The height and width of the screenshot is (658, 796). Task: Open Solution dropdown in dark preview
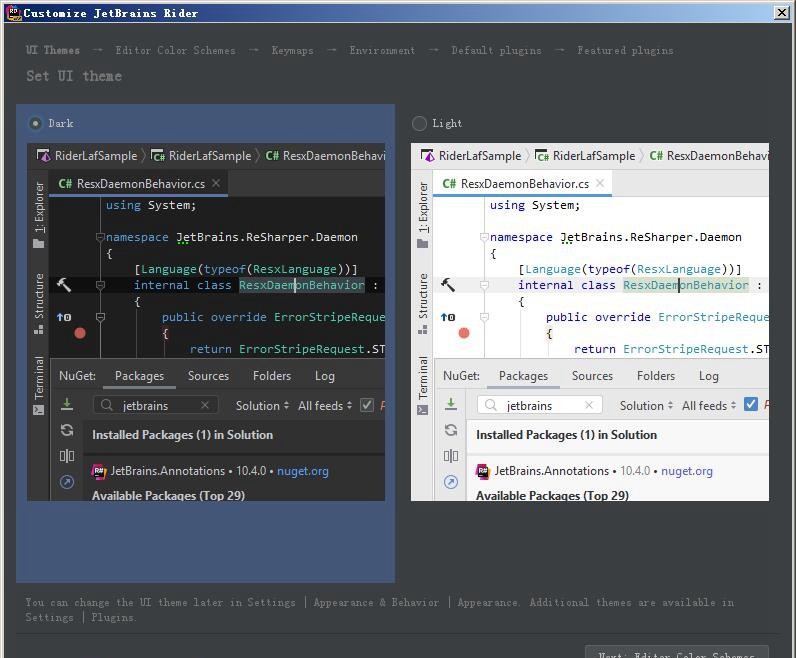262,406
